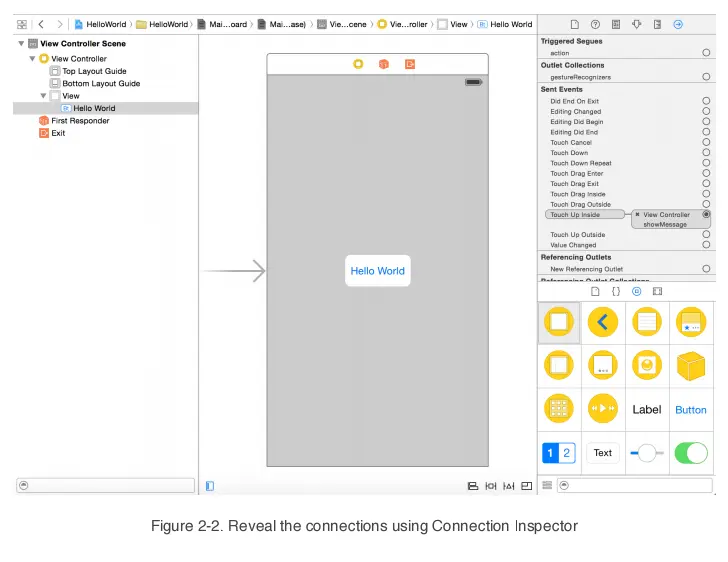Pick View Controller object from library
The width and height of the screenshot is (728, 562).
pyautogui.click(x=559, y=322)
